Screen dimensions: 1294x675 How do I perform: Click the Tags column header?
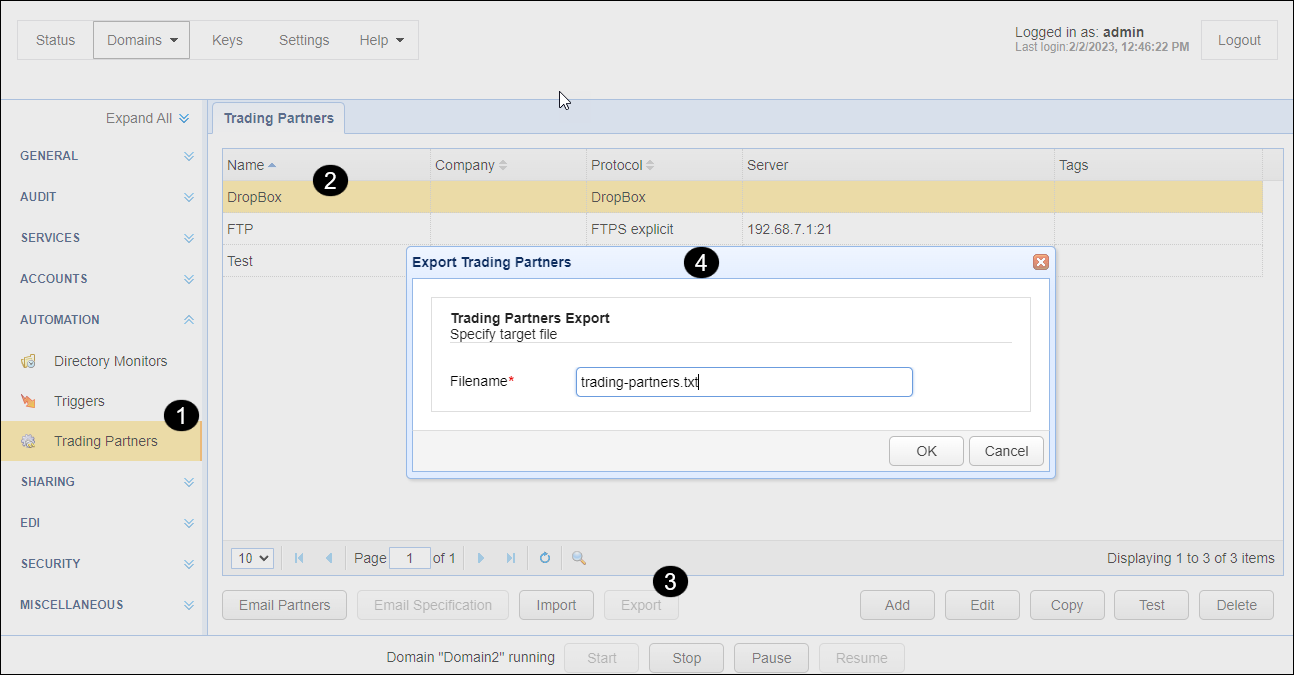1158,165
